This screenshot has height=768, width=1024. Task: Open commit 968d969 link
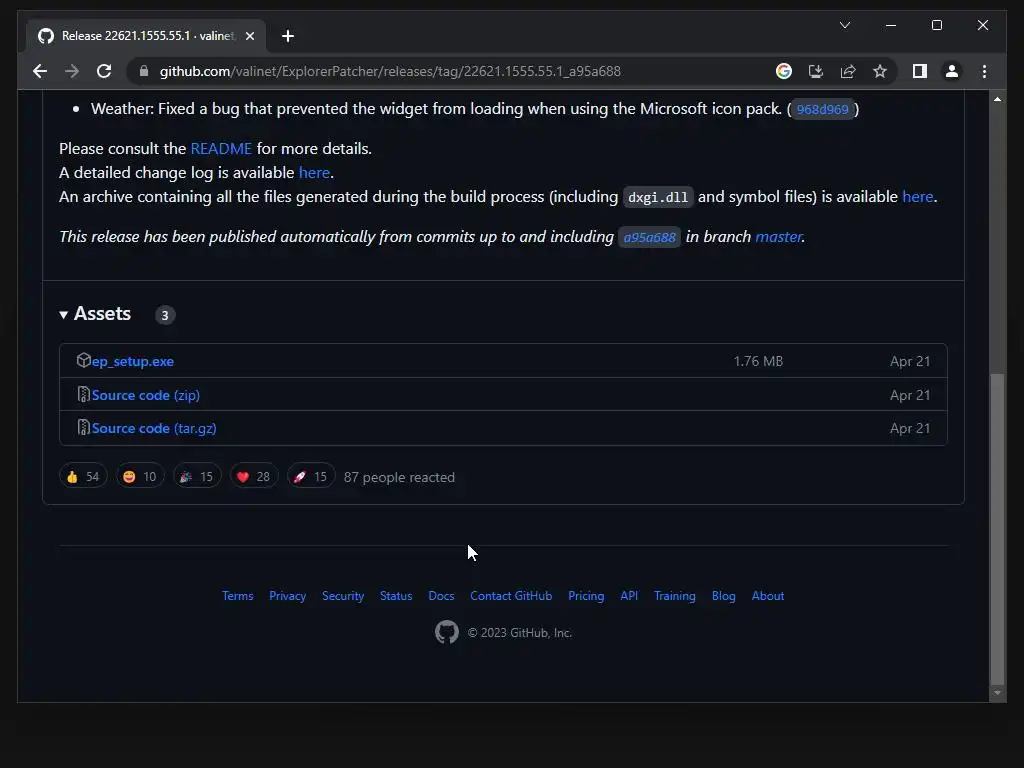click(x=822, y=109)
